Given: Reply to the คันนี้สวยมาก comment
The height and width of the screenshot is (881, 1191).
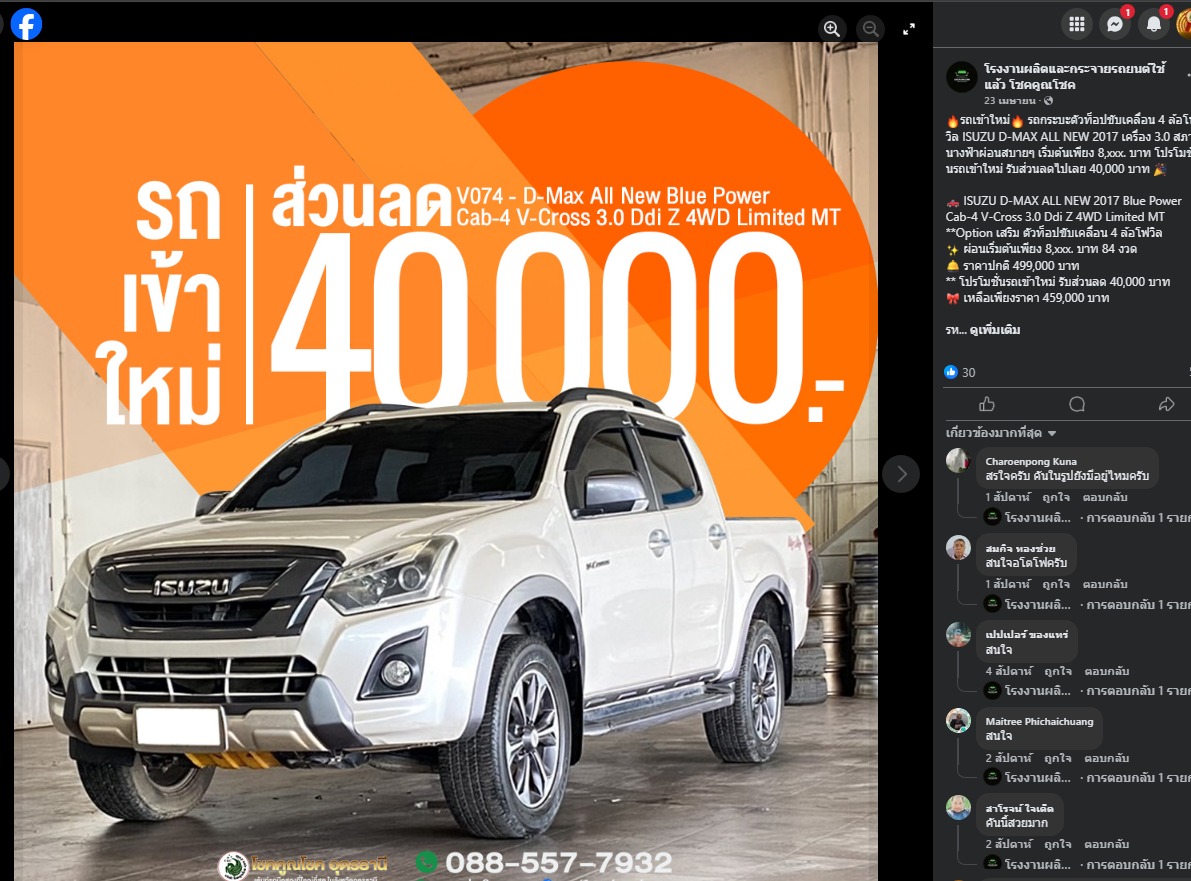Looking at the screenshot, I should (x=1107, y=844).
